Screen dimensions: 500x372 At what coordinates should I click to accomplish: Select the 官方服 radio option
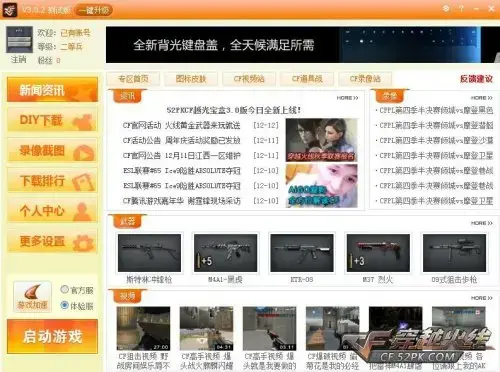click(77, 290)
